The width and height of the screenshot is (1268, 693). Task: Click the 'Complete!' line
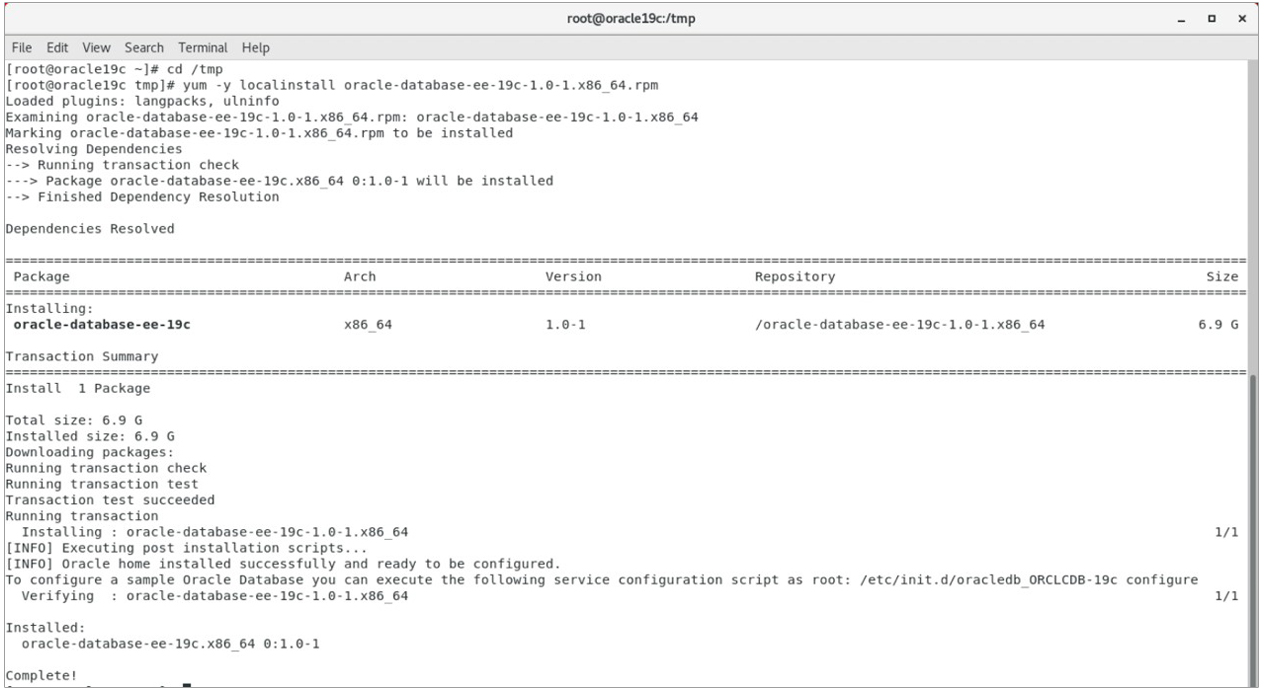(42, 676)
